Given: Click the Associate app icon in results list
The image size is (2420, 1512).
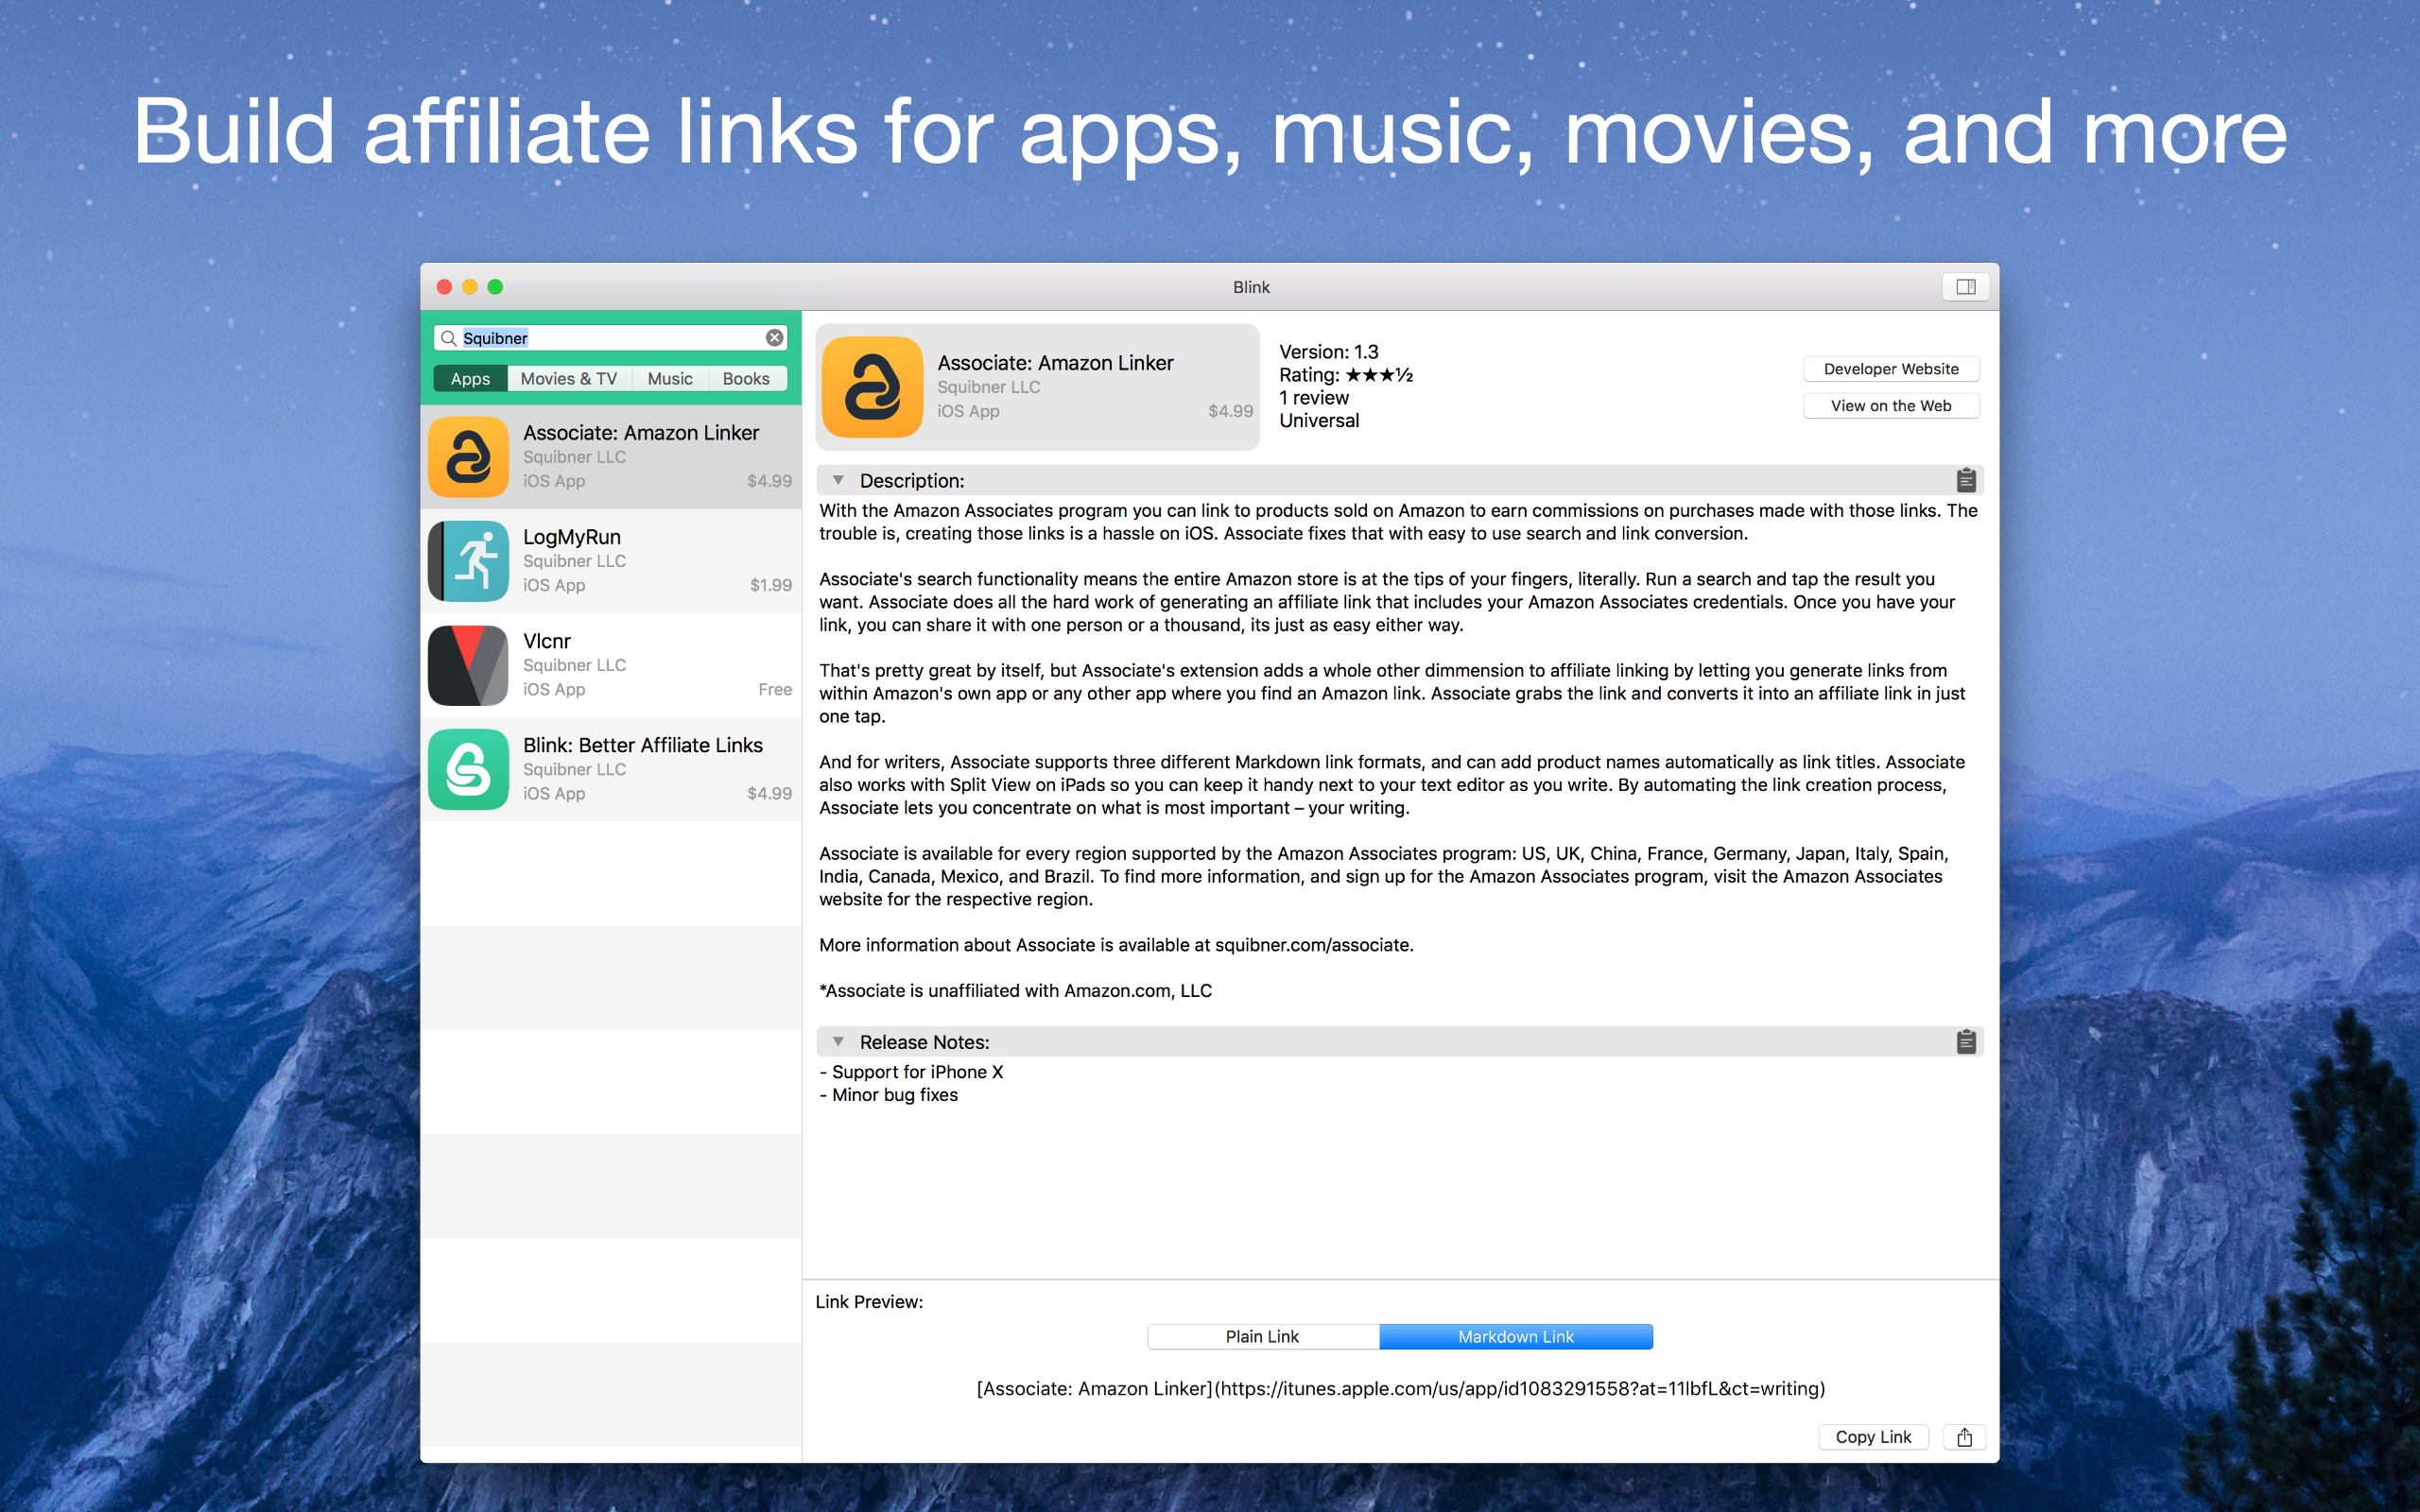Looking at the screenshot, I should 468,457.
